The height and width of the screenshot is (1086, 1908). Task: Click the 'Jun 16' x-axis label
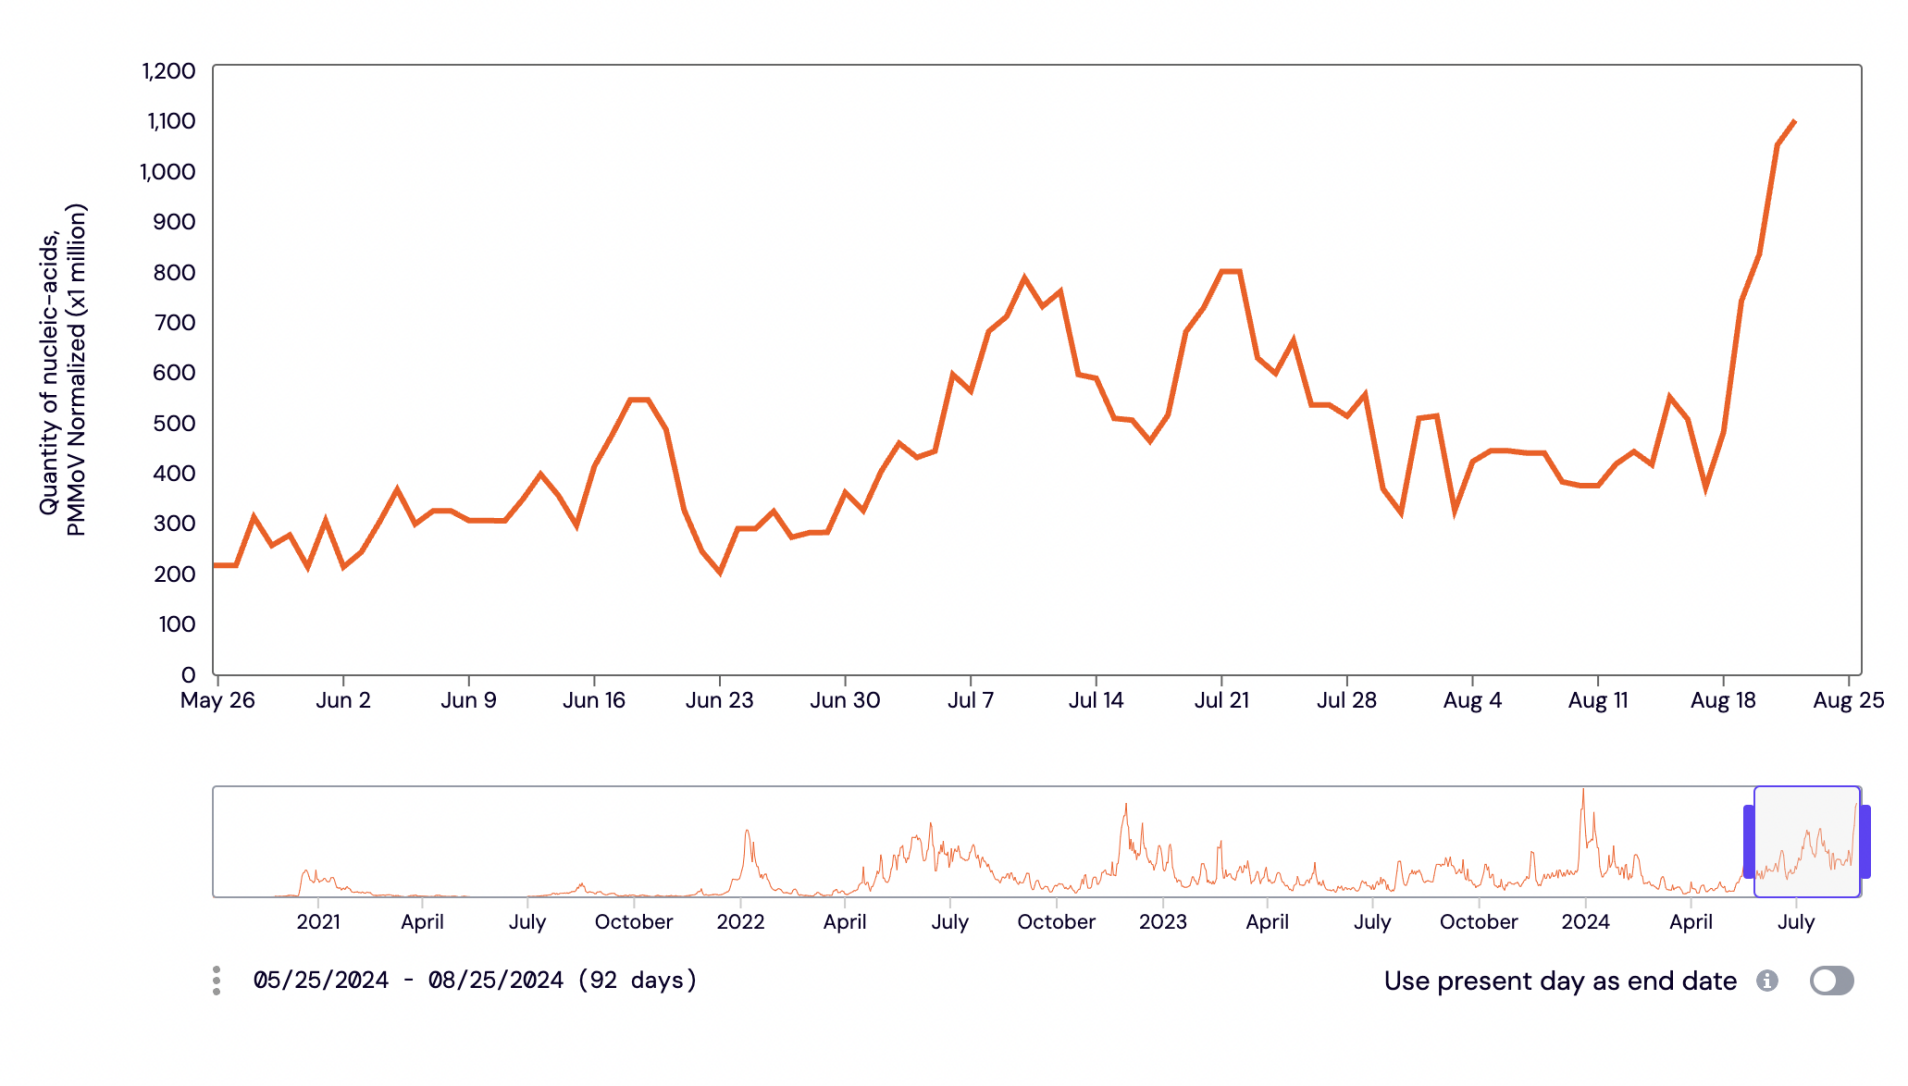click(593, 700)
